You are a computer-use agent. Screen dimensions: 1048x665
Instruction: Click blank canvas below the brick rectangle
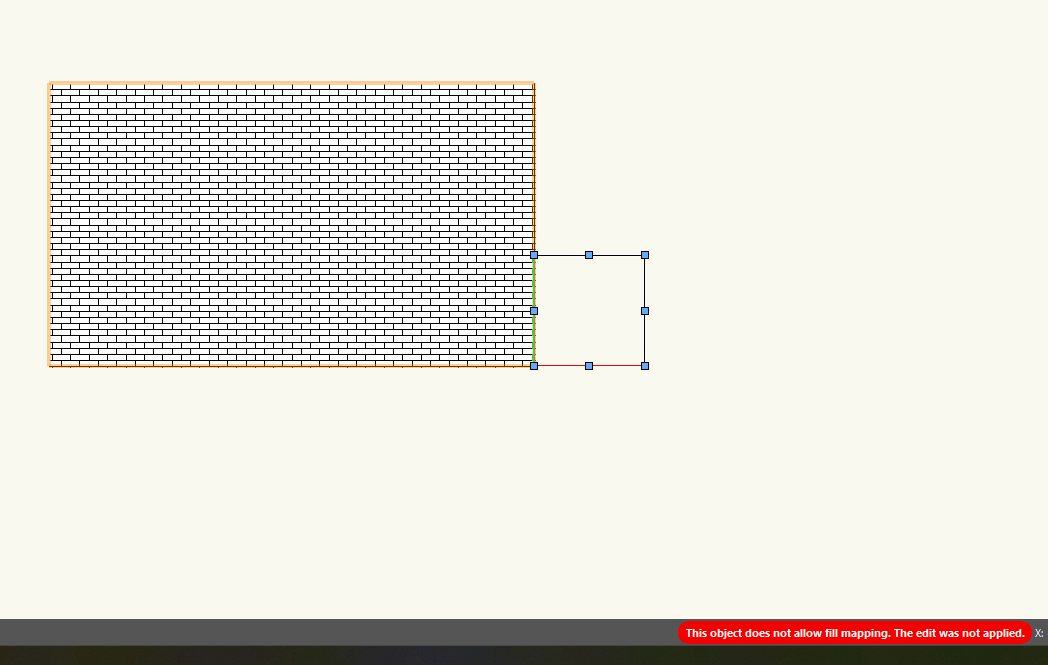290,480
